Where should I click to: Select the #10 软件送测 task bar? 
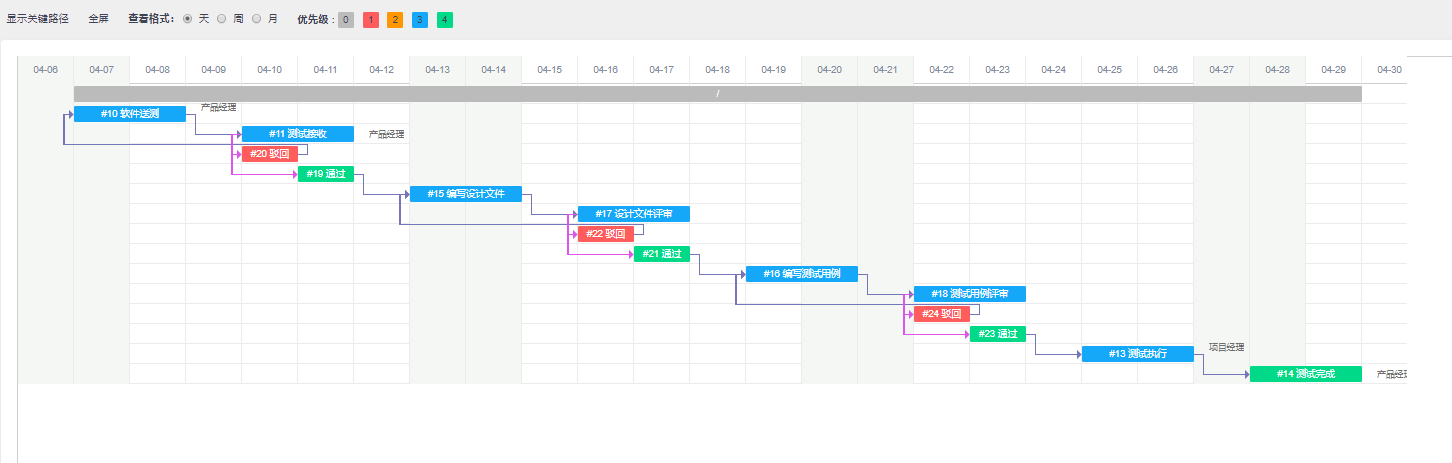[x=130, y=114]
